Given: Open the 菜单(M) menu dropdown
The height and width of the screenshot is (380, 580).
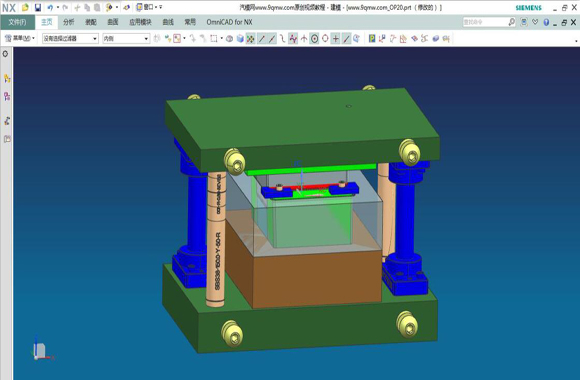Looking at the screenshot, I should [x=20, y=38].
